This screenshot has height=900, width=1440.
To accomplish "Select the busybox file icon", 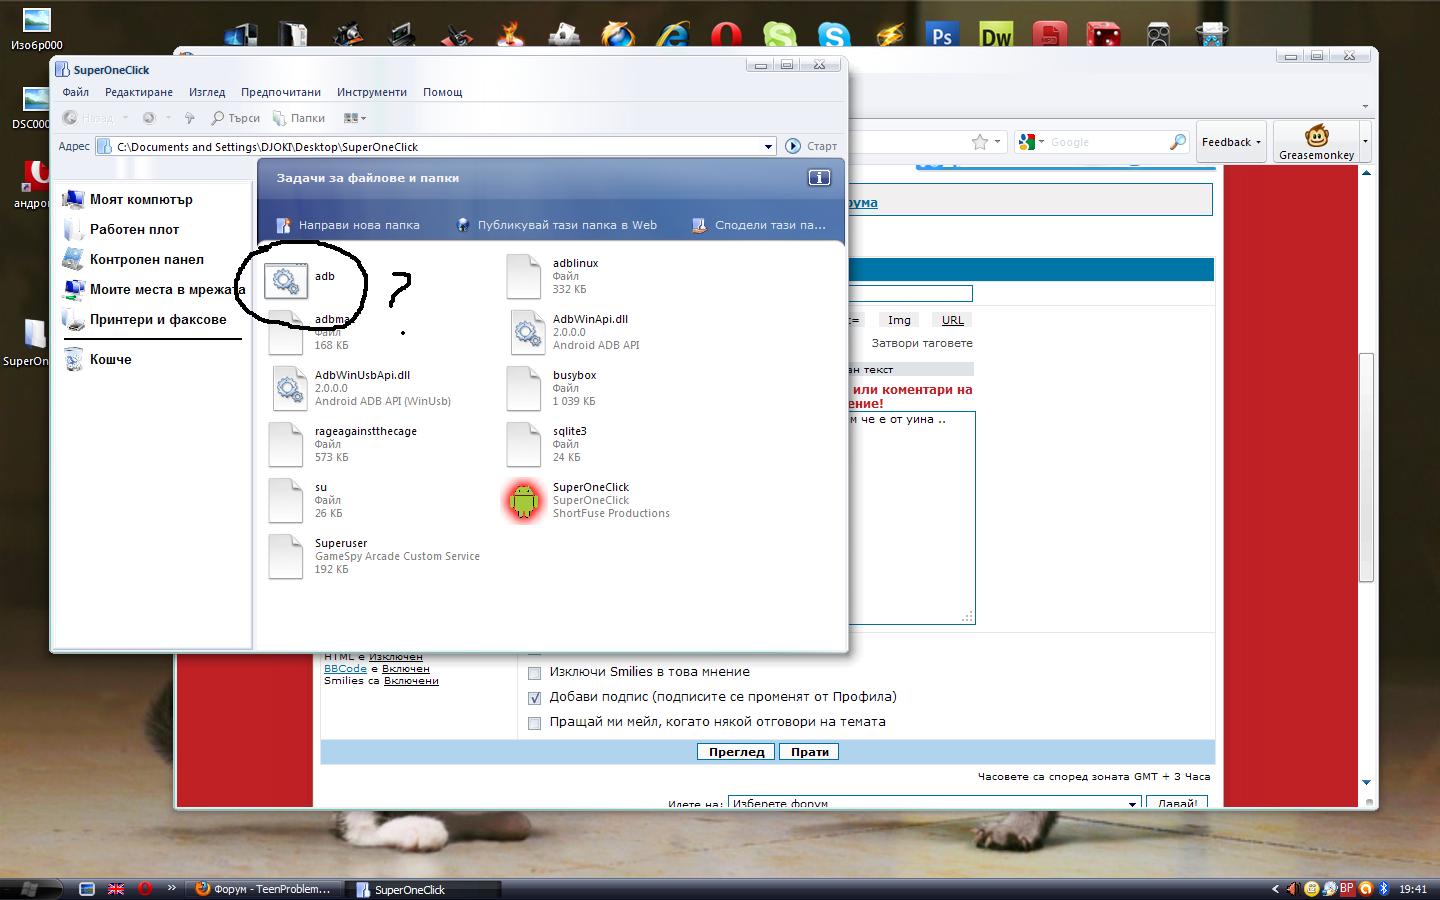I will click(x=524, y=388).
